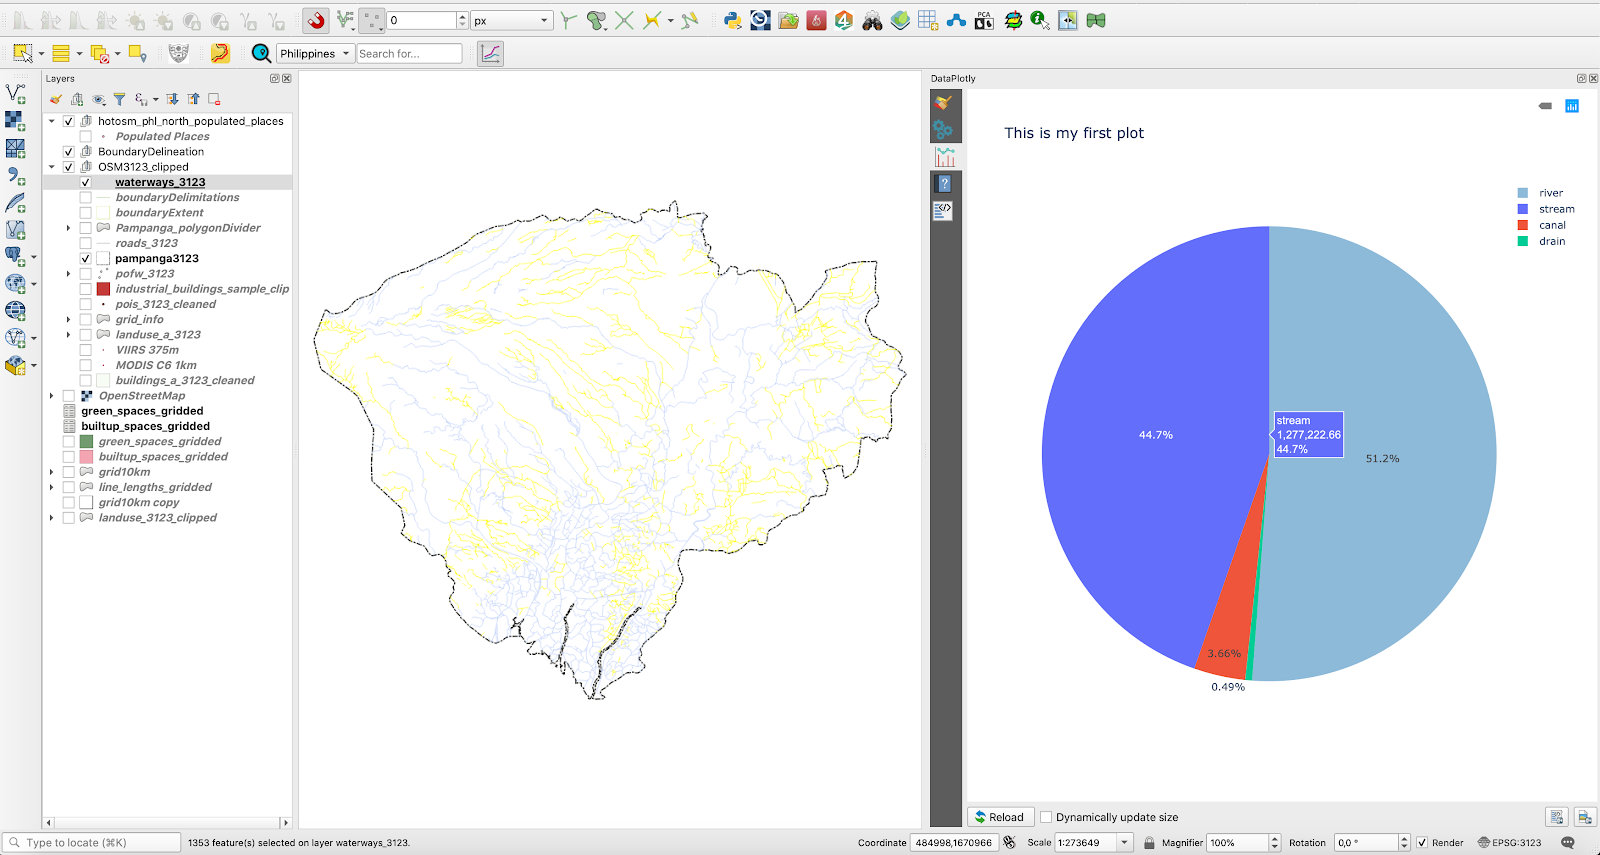Click the DataPlotly help icon
The height and width of the screenshot is (855, 1600).
(x=943, y=183)
